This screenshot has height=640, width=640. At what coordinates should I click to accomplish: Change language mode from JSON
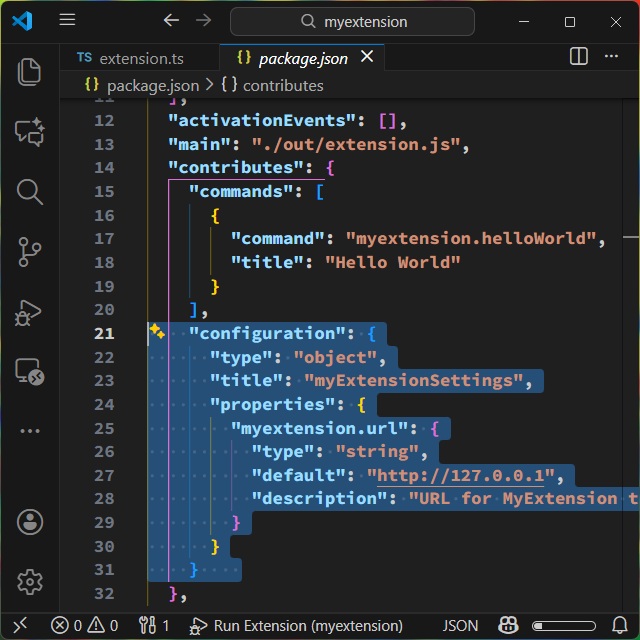tap(460, 626)
